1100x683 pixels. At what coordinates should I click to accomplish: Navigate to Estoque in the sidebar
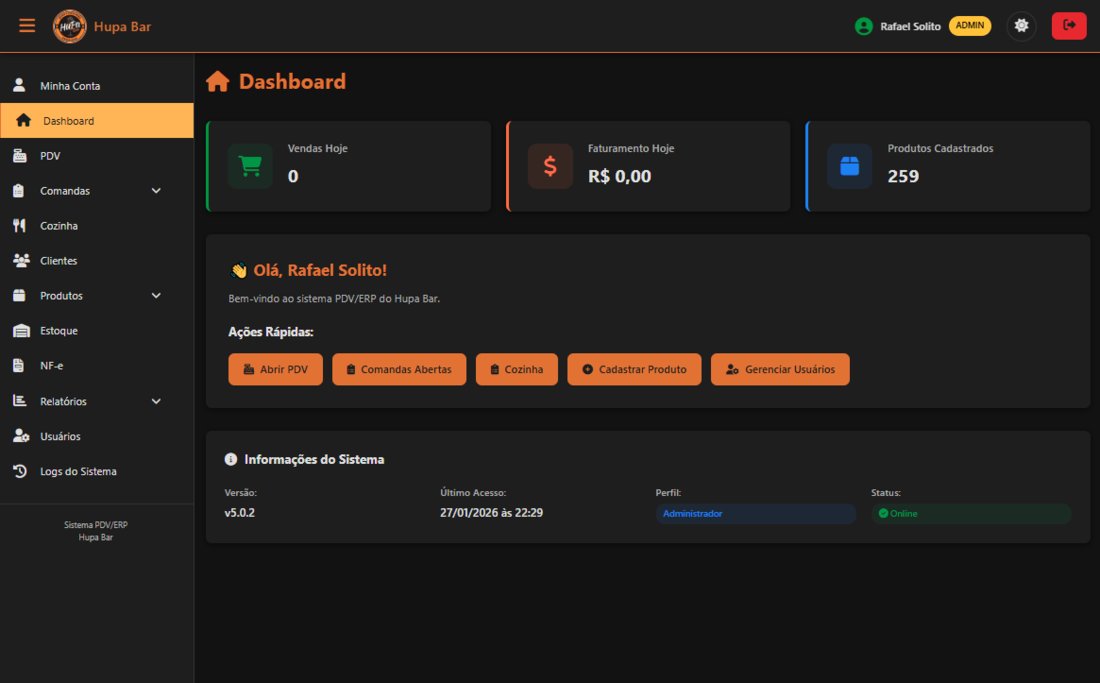pyautogui.click(x=97, y=331)
